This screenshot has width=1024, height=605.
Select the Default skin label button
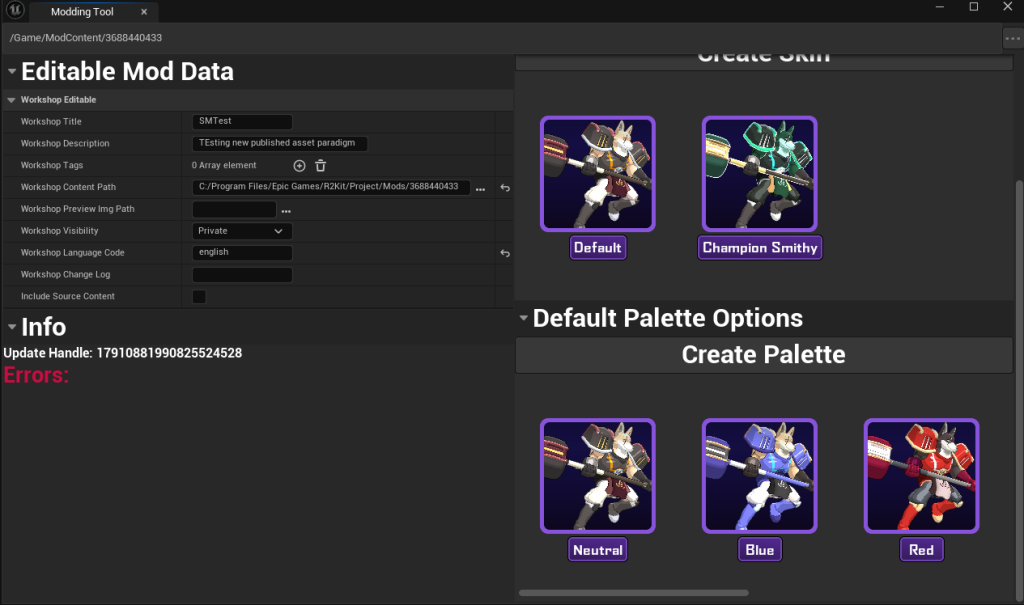tap(598, 248)
